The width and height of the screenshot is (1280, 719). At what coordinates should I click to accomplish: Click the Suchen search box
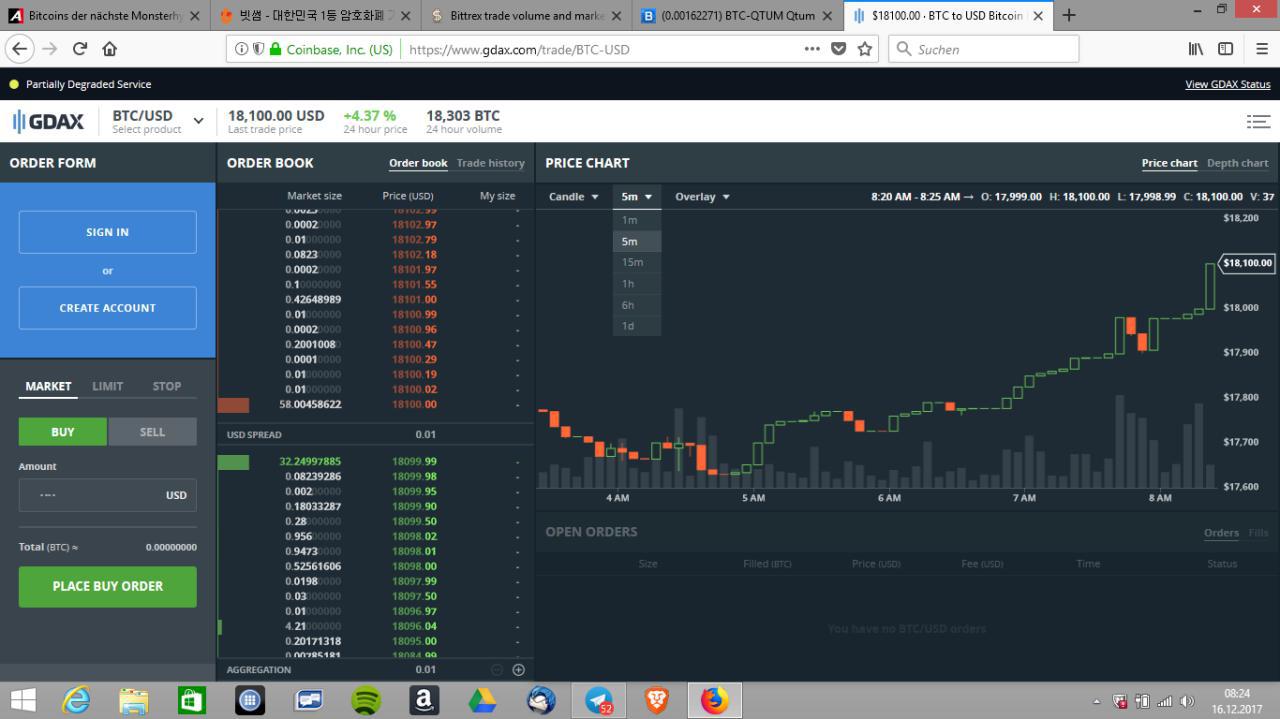984,49
